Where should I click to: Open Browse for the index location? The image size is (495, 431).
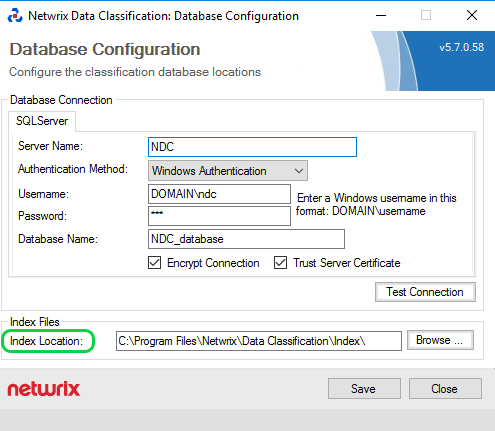(x=440, y=340)
